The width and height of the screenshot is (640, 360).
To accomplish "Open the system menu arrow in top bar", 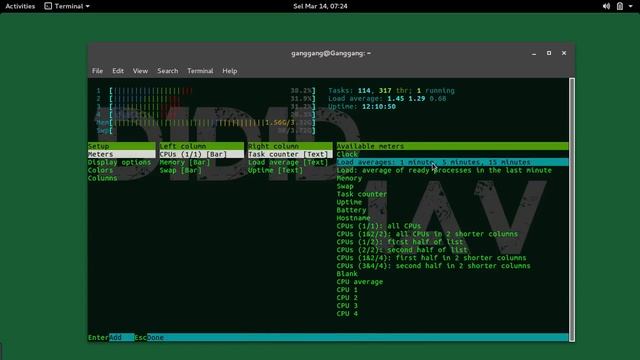I will (631, 6).
